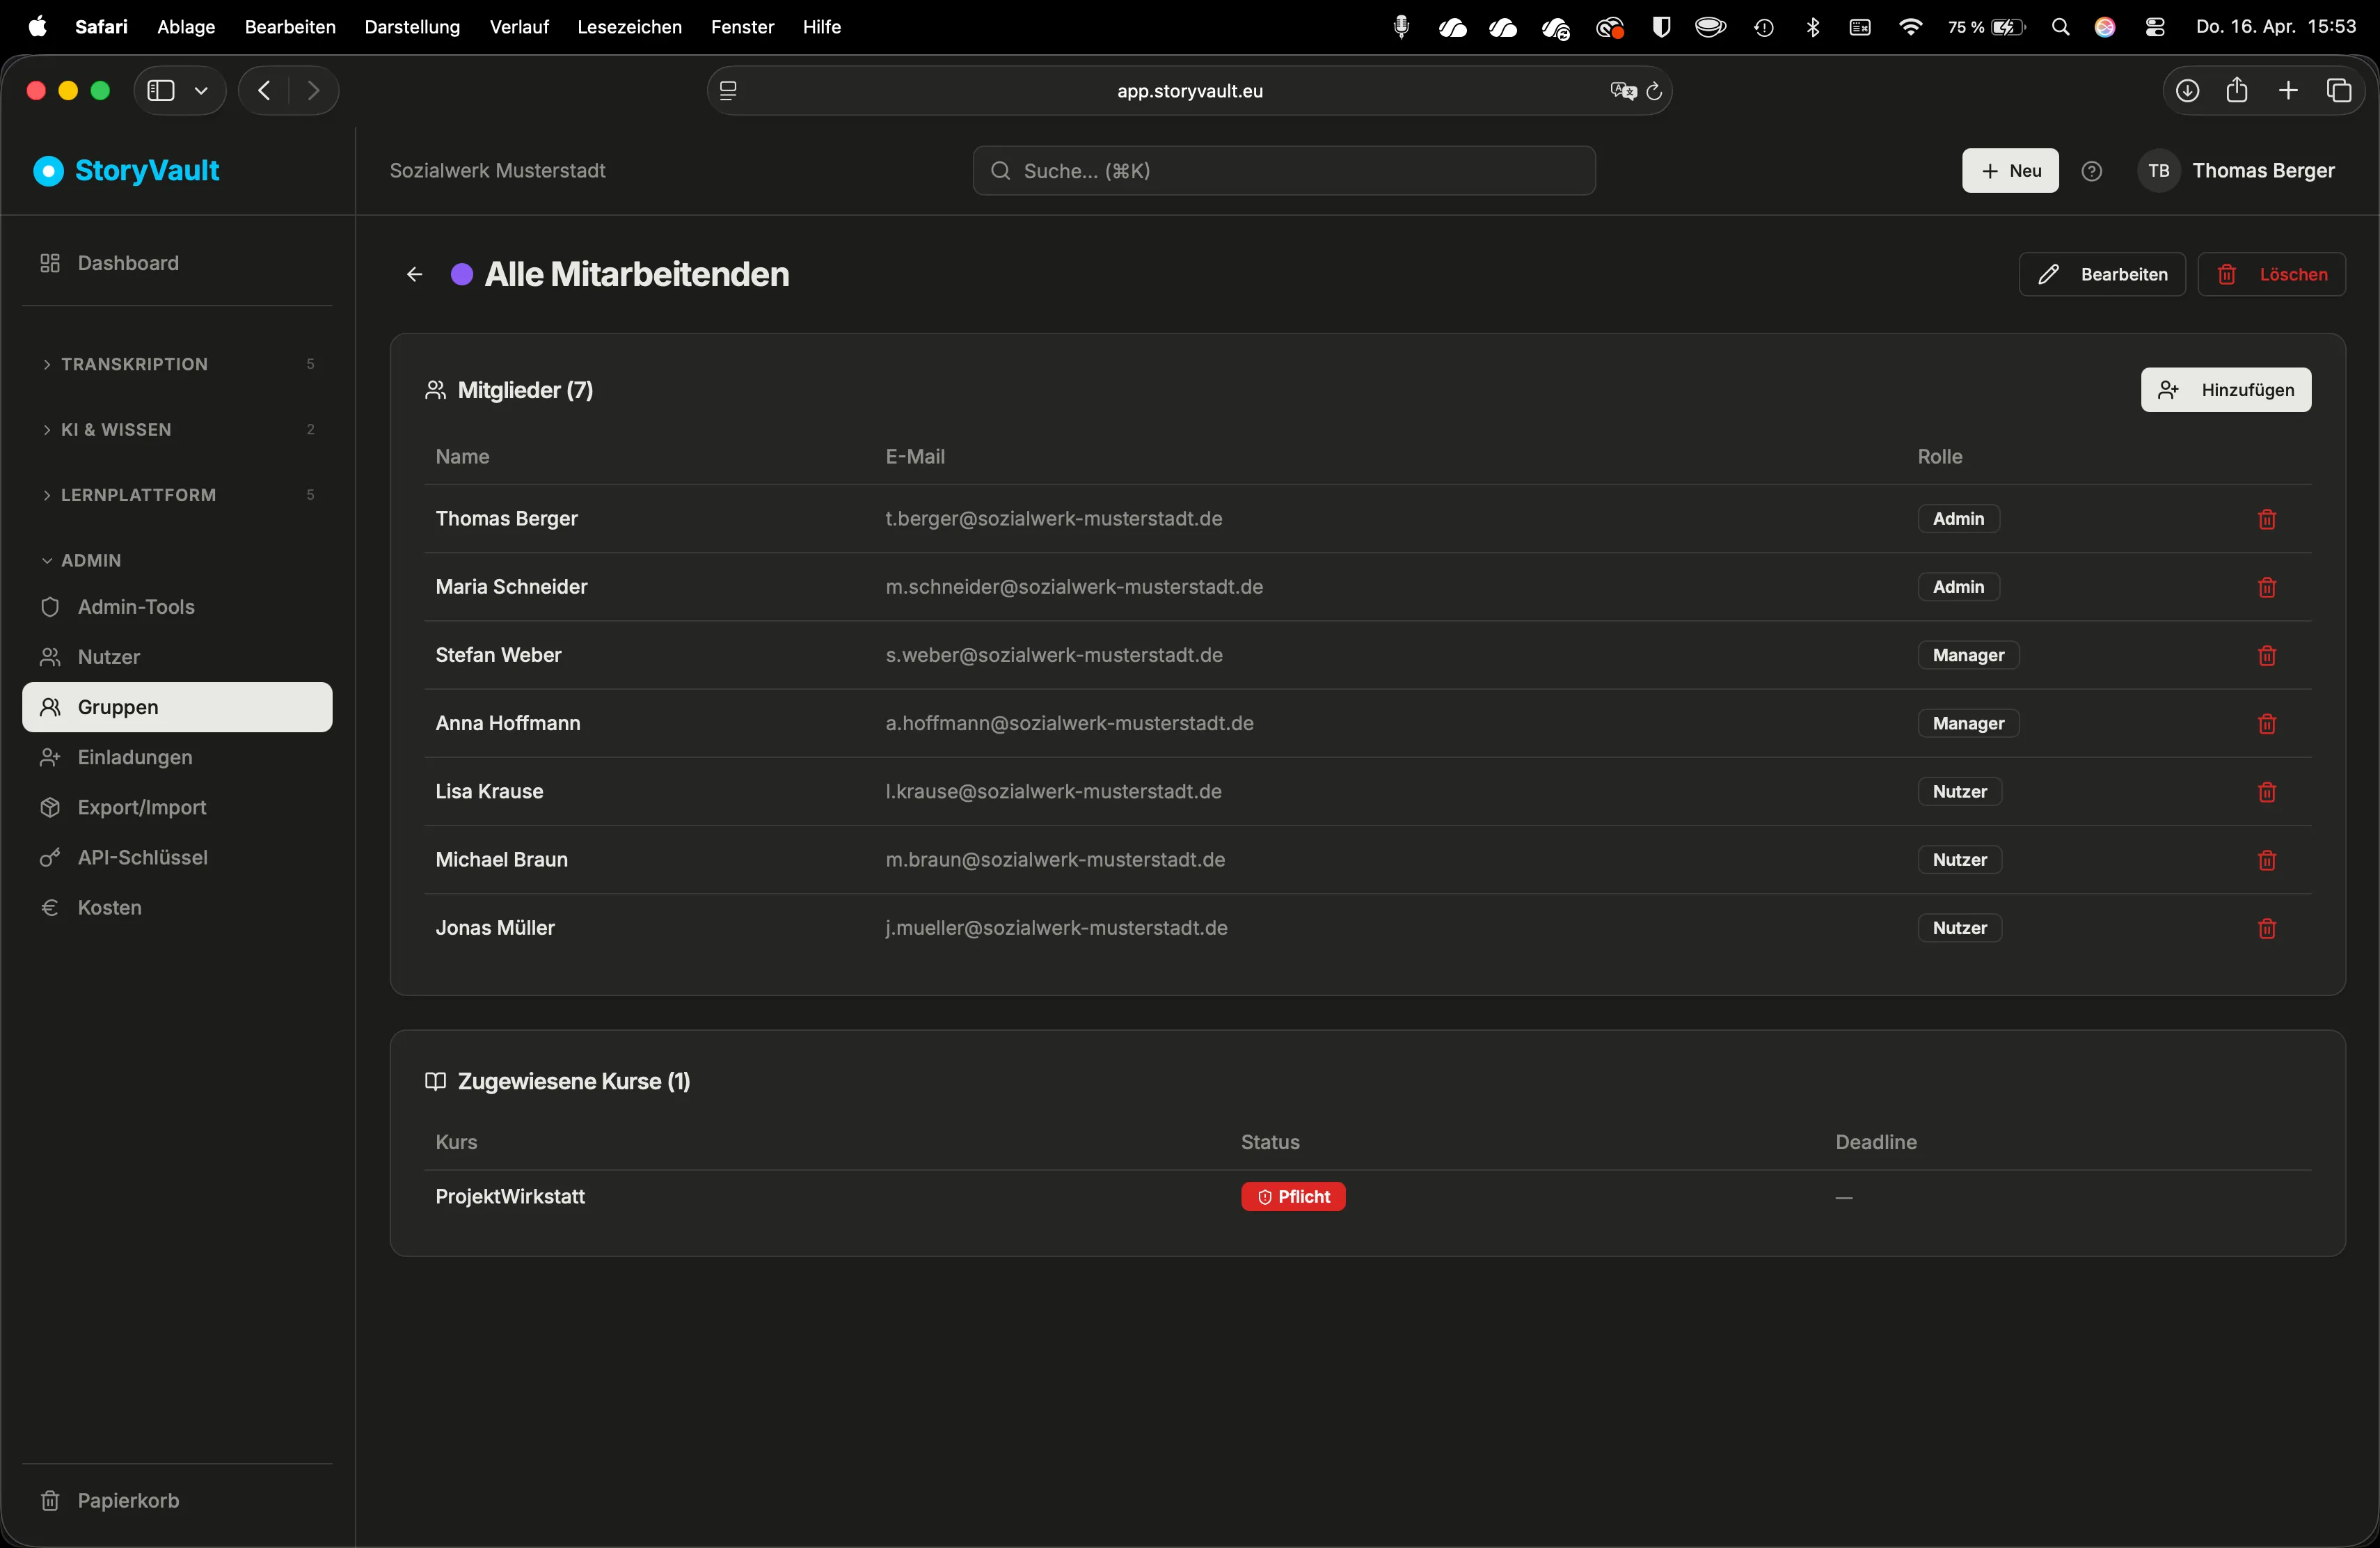Open Einladungen page
This screenshot has height=1548, width=2380.
(x=177, y=757)
